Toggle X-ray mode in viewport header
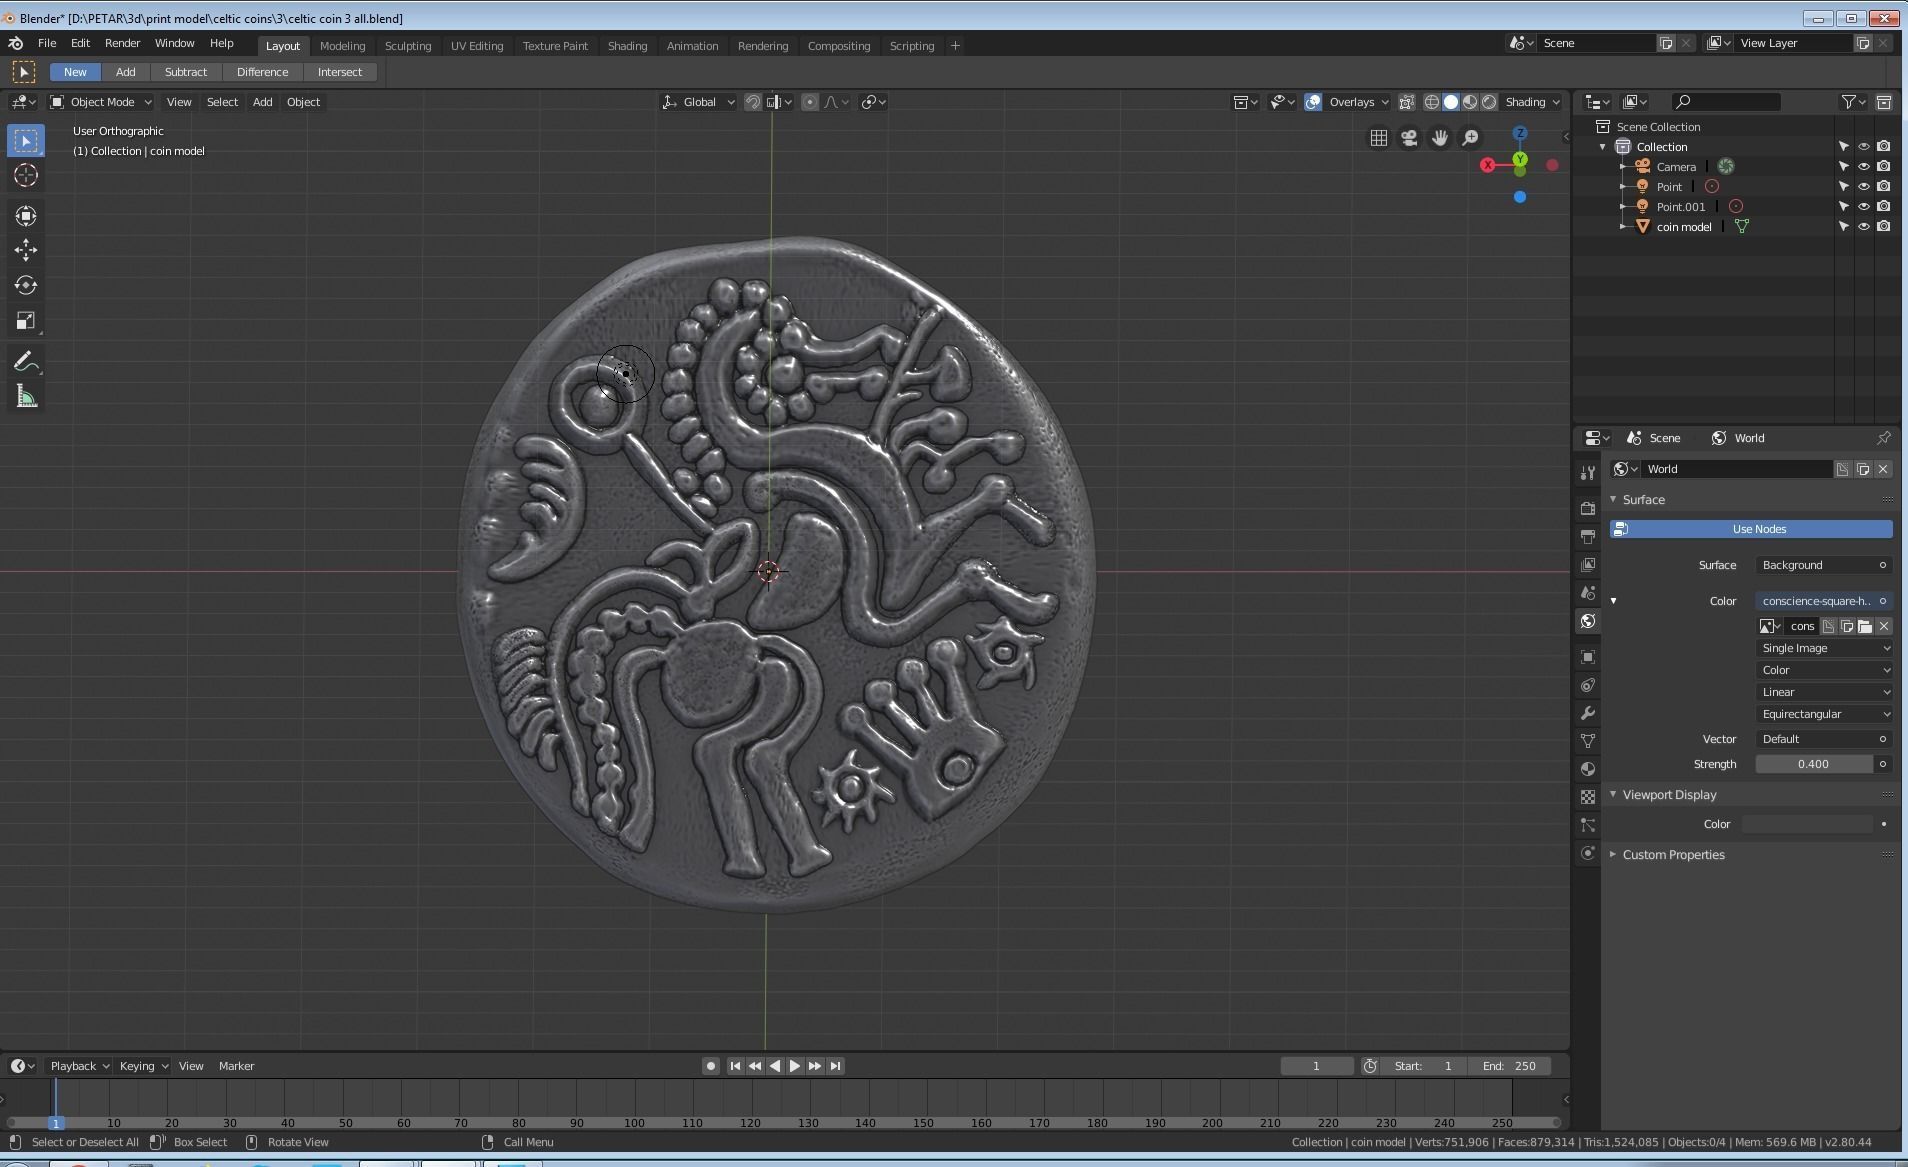Image resolution: width=1908 pixels, height=1167 pixels. pos(1407,102)
